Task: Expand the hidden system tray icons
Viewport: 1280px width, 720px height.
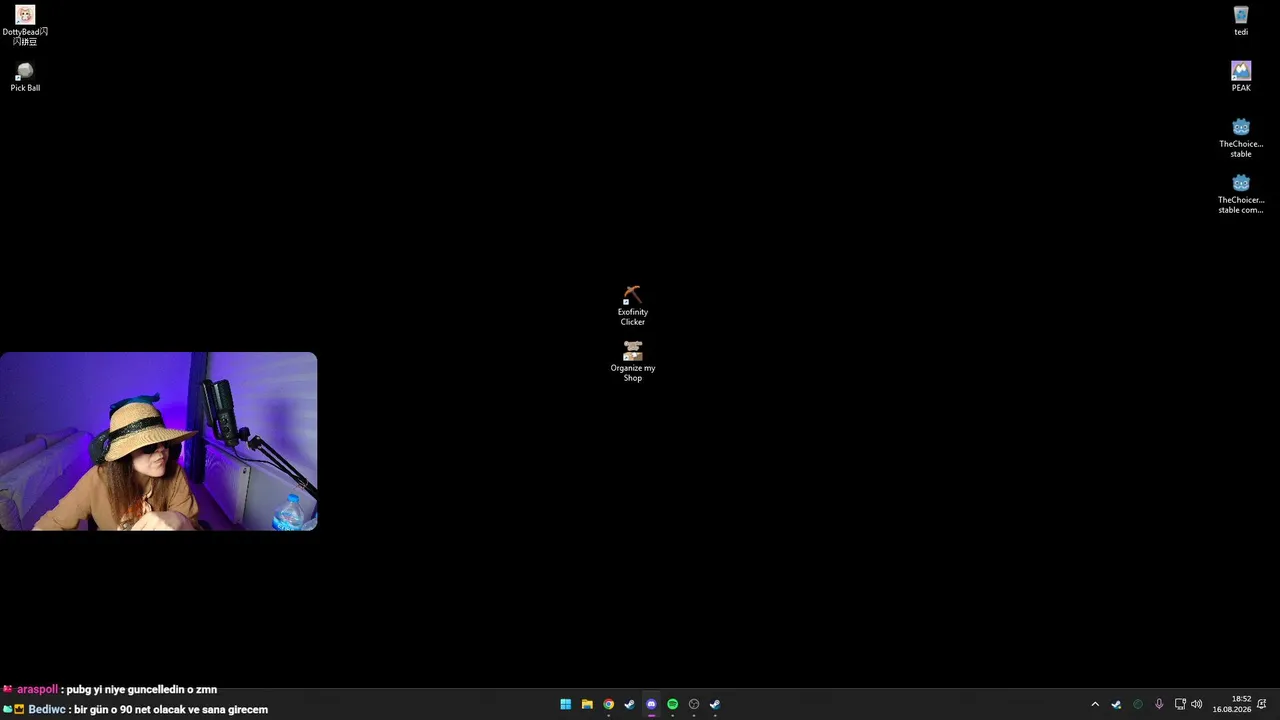Action: coord(1095,704)
